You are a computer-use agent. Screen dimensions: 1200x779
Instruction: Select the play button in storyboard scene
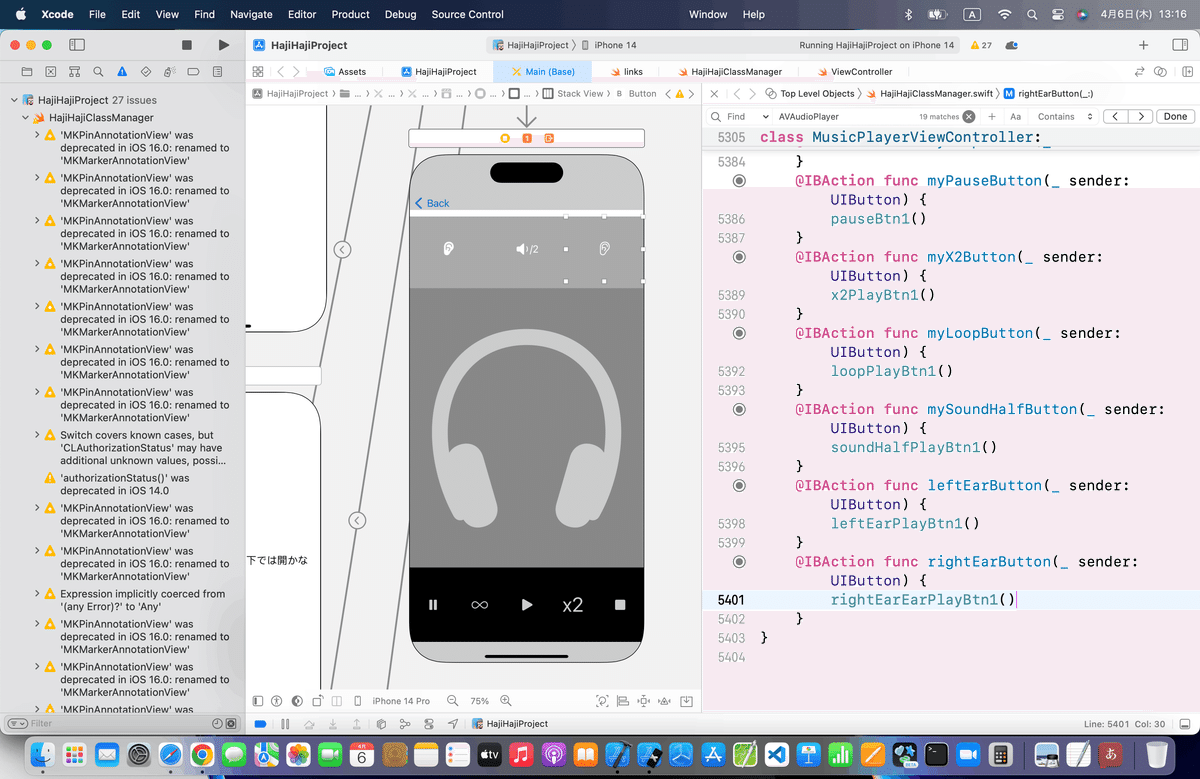pyautogui.click(x=527, y=605)
